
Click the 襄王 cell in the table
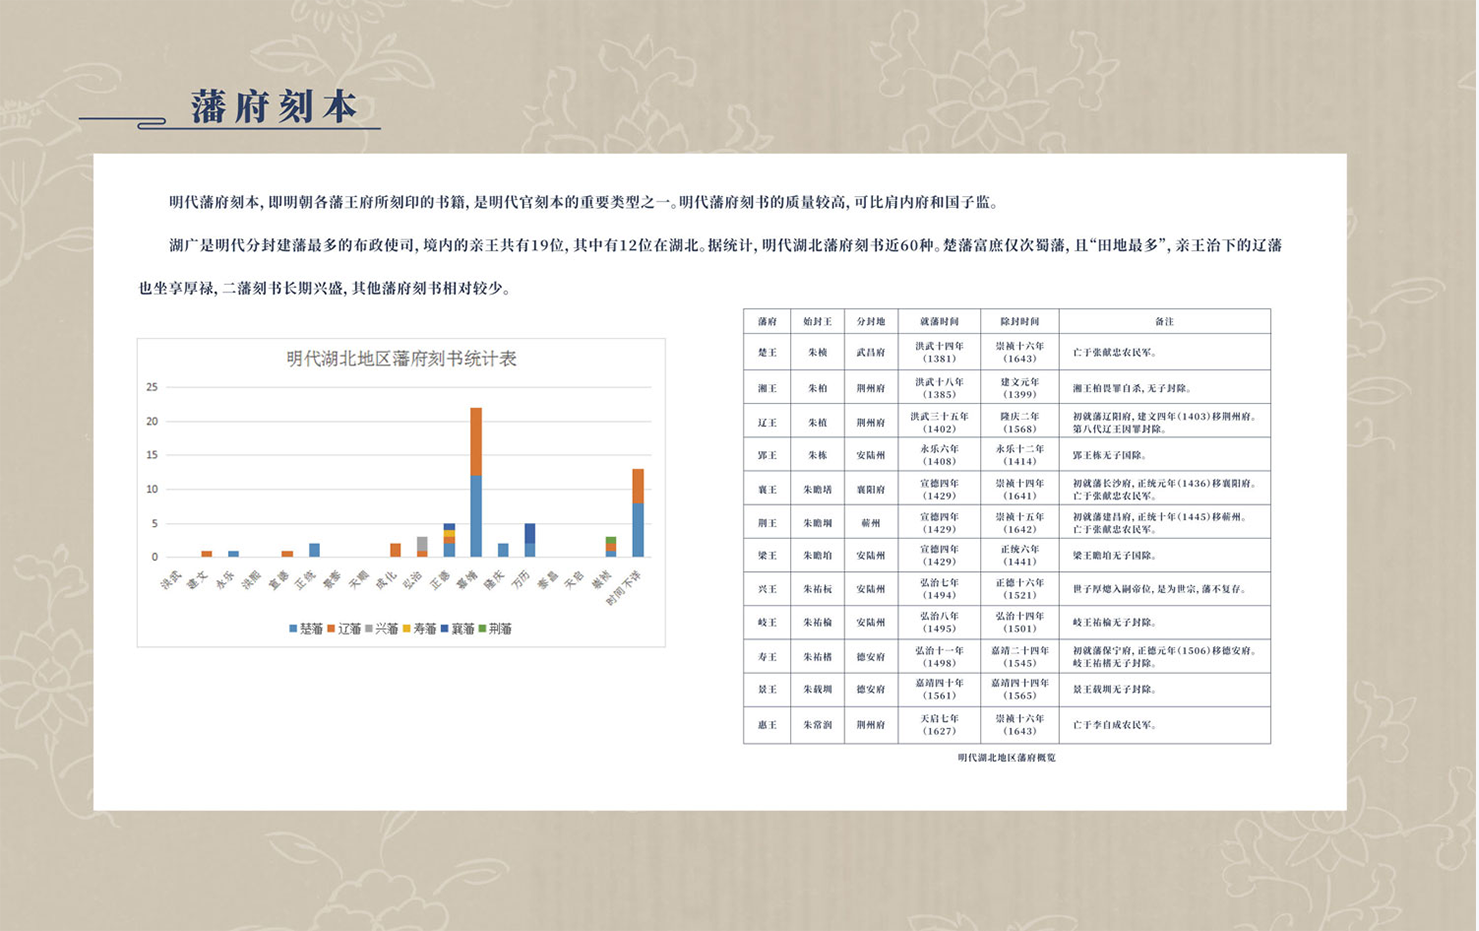pos(767,489)
